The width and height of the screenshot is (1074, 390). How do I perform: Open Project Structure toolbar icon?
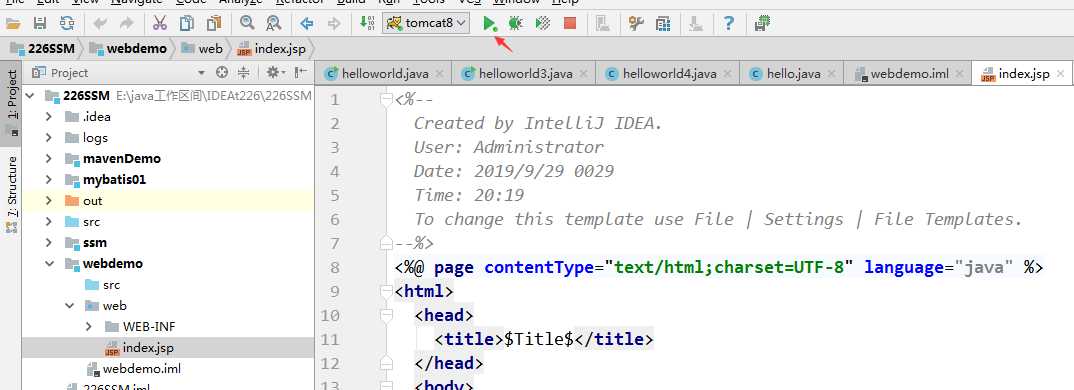662,24
